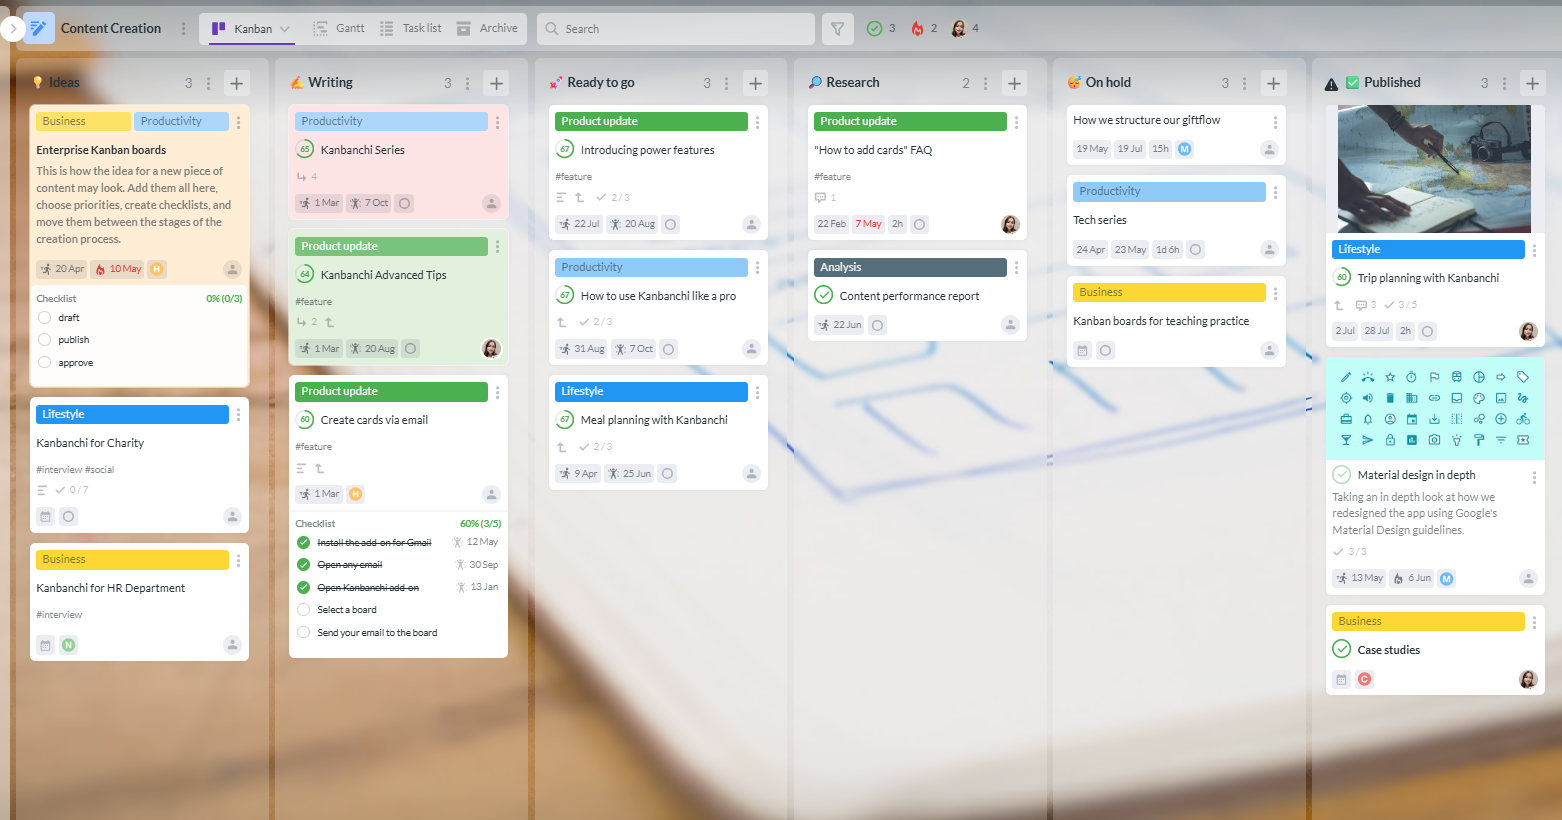The image size is (1562, 820).
Task: Open Ideas list options menu
Action: [x=208, y=83]
